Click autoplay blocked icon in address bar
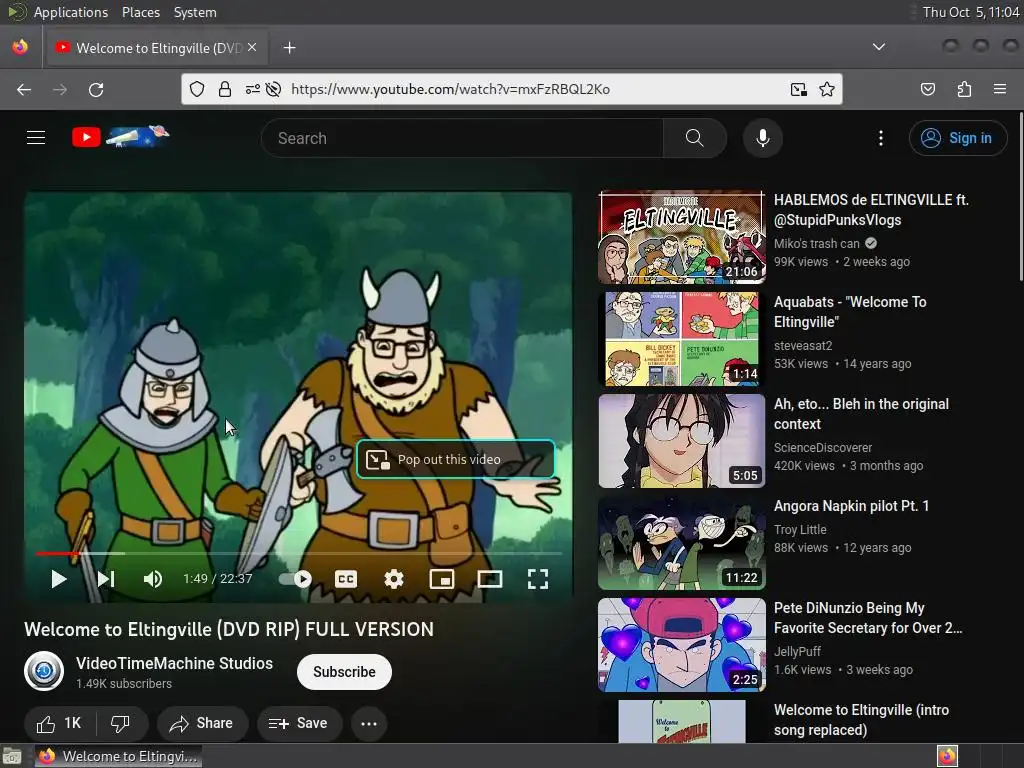Screen dimensions: 1024x768 [274, 89]
